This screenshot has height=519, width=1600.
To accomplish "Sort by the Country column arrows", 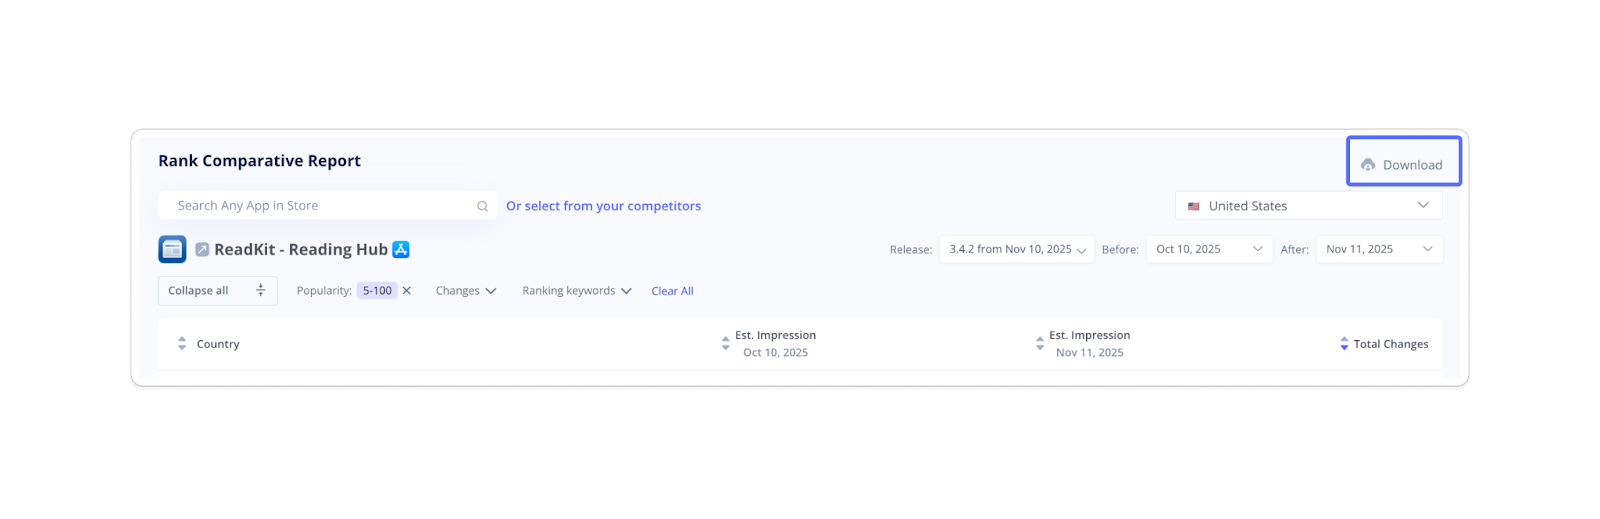I will (x=182, y=343).
